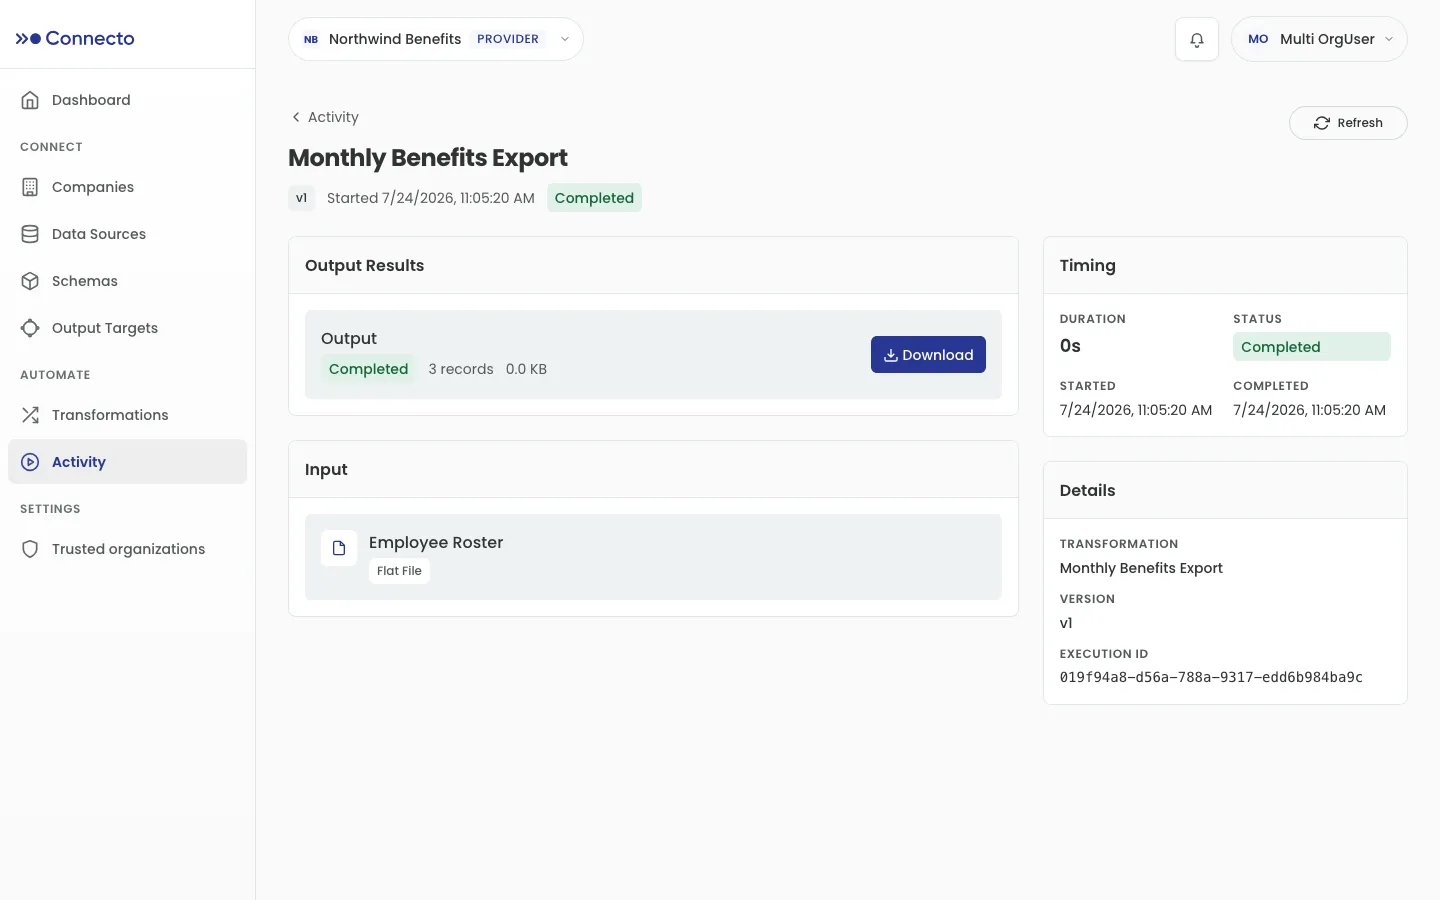Click the MO user avatar

[1258, 39]
